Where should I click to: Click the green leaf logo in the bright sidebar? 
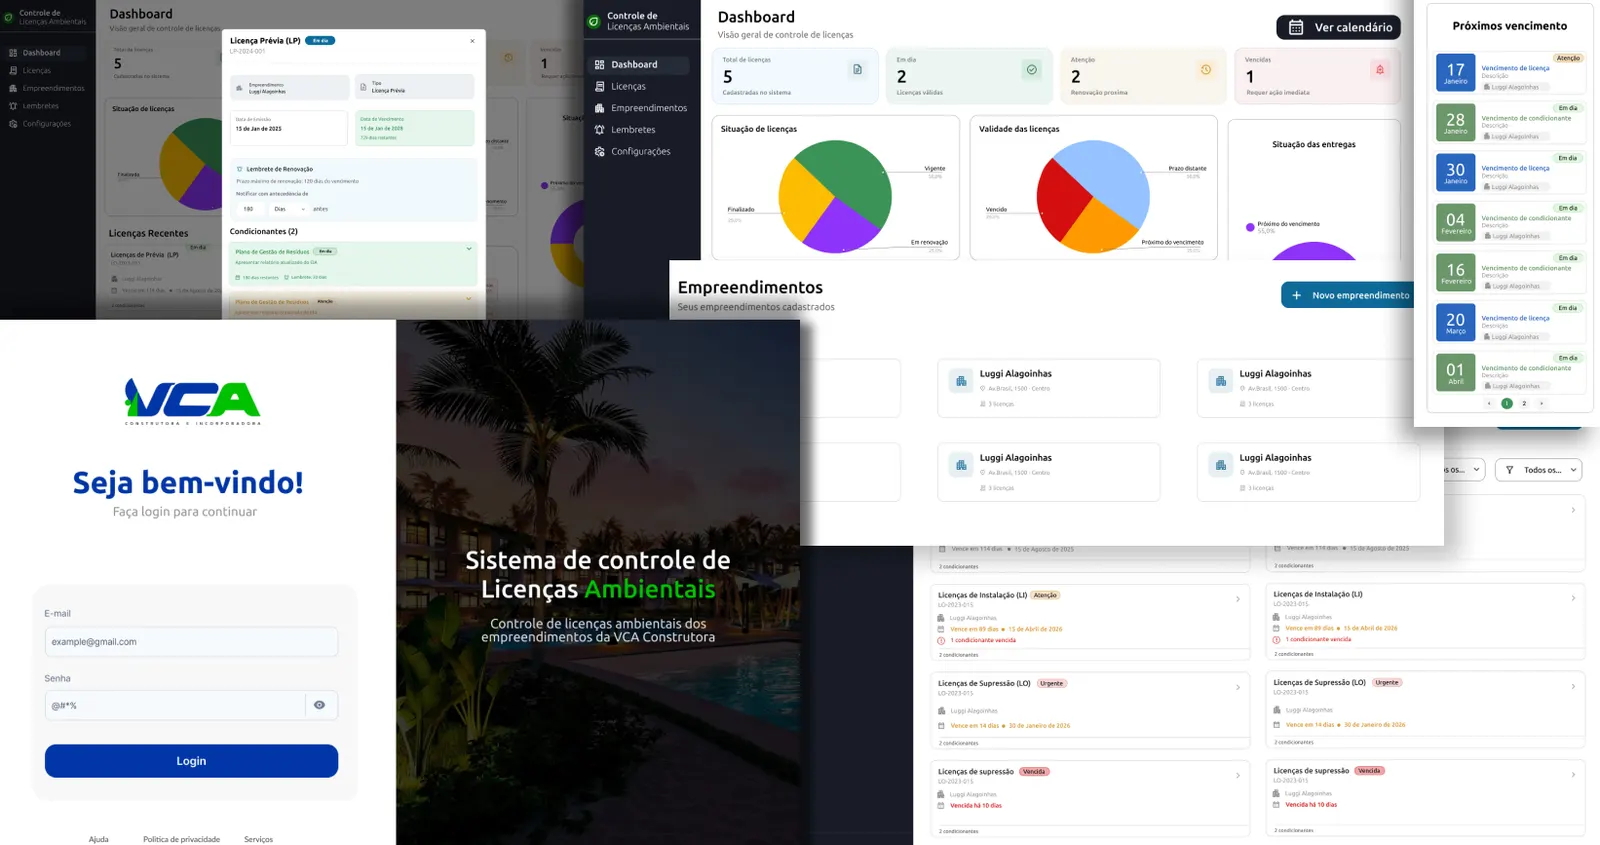point(594,21)
